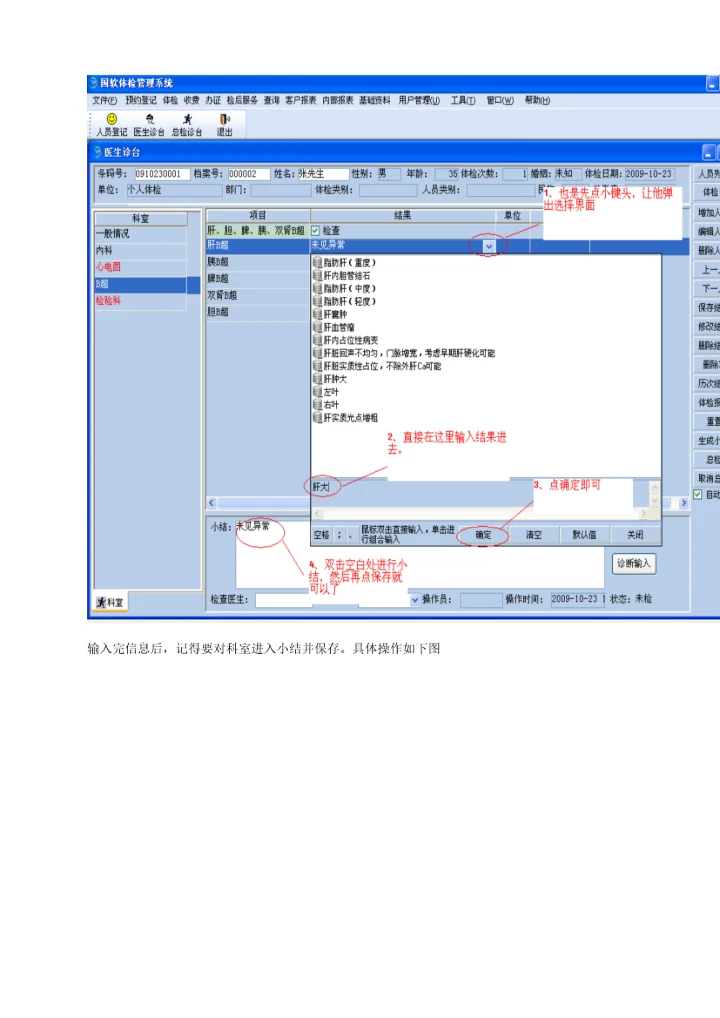
Task: Click the 诊断输入 button
Action: 634,564
